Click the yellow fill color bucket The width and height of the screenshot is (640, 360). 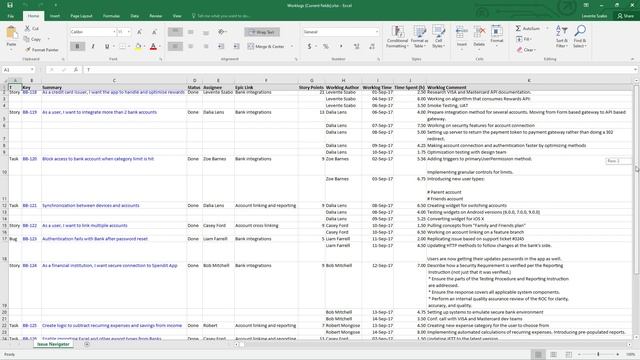pyautogui.click(x=138, y=47)
